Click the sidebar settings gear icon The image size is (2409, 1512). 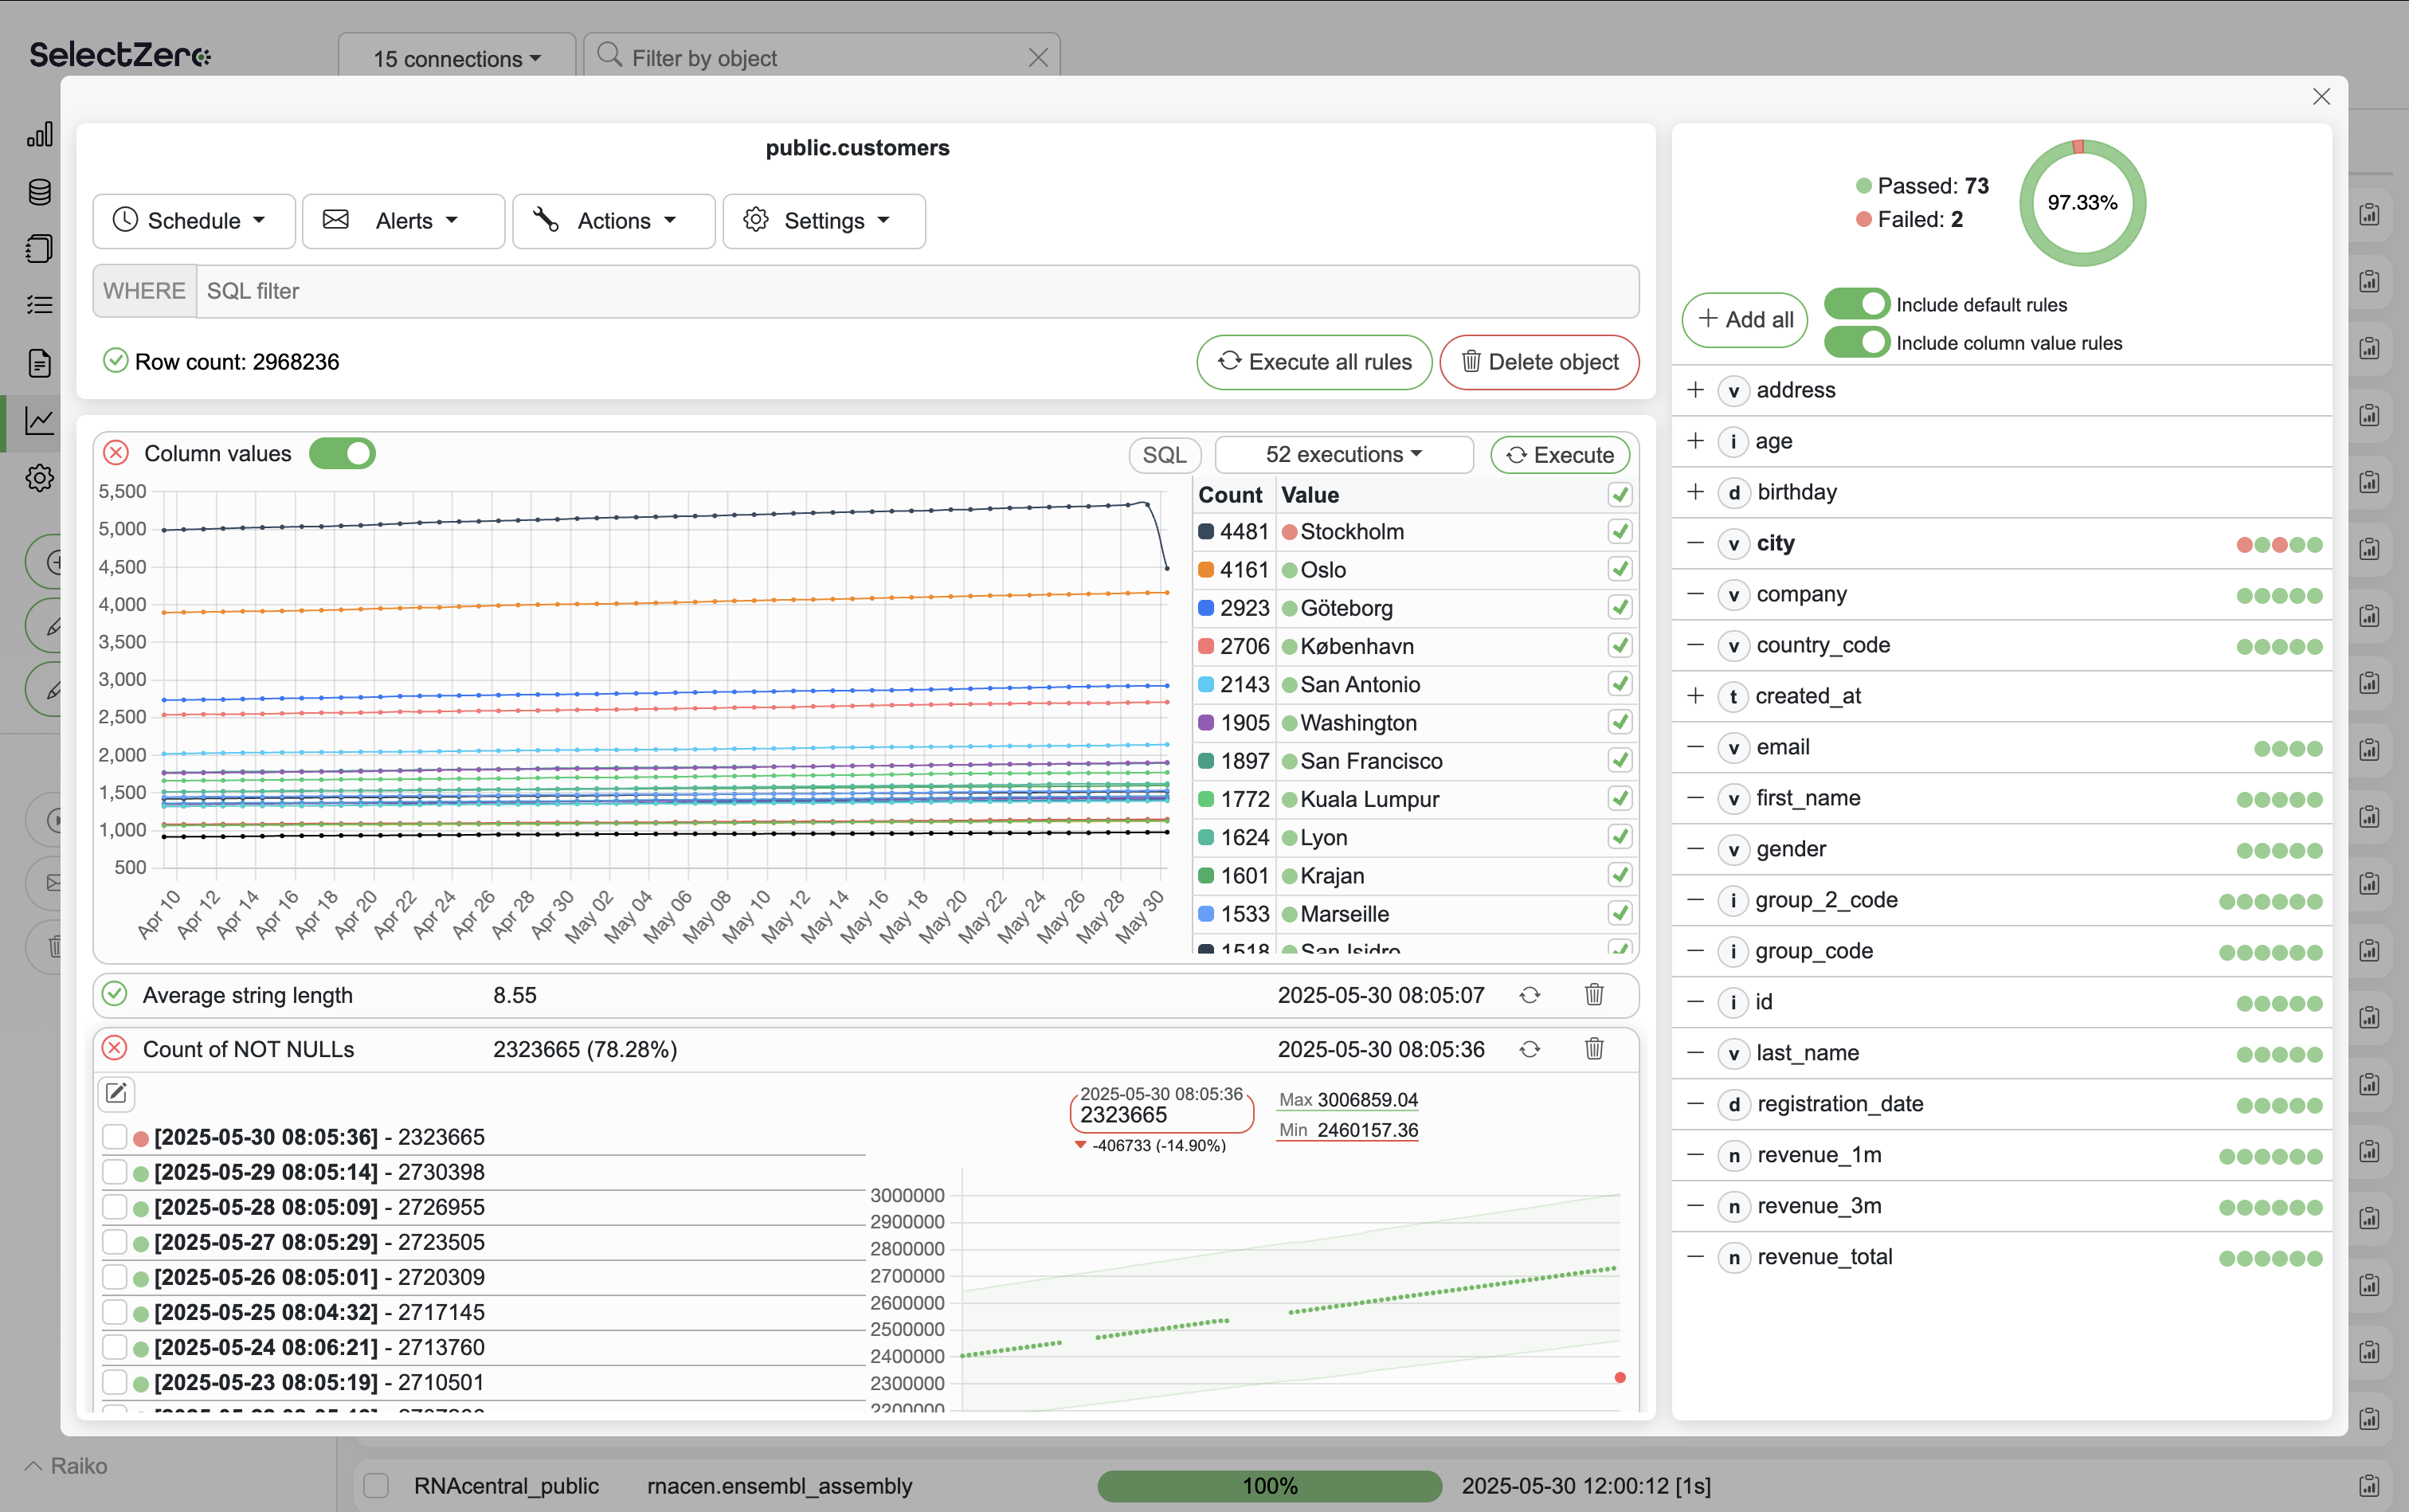39,478
